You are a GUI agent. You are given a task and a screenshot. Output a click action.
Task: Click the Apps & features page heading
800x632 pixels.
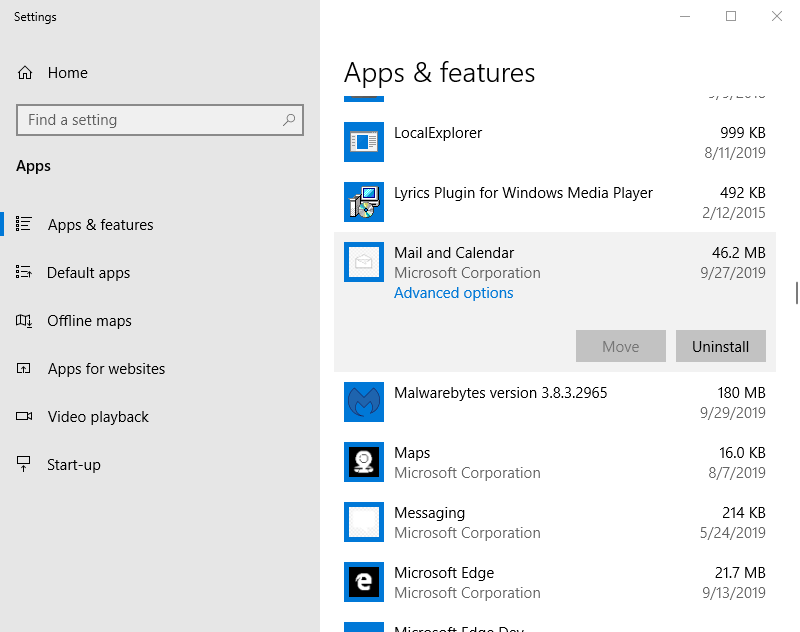pos(439,73)
